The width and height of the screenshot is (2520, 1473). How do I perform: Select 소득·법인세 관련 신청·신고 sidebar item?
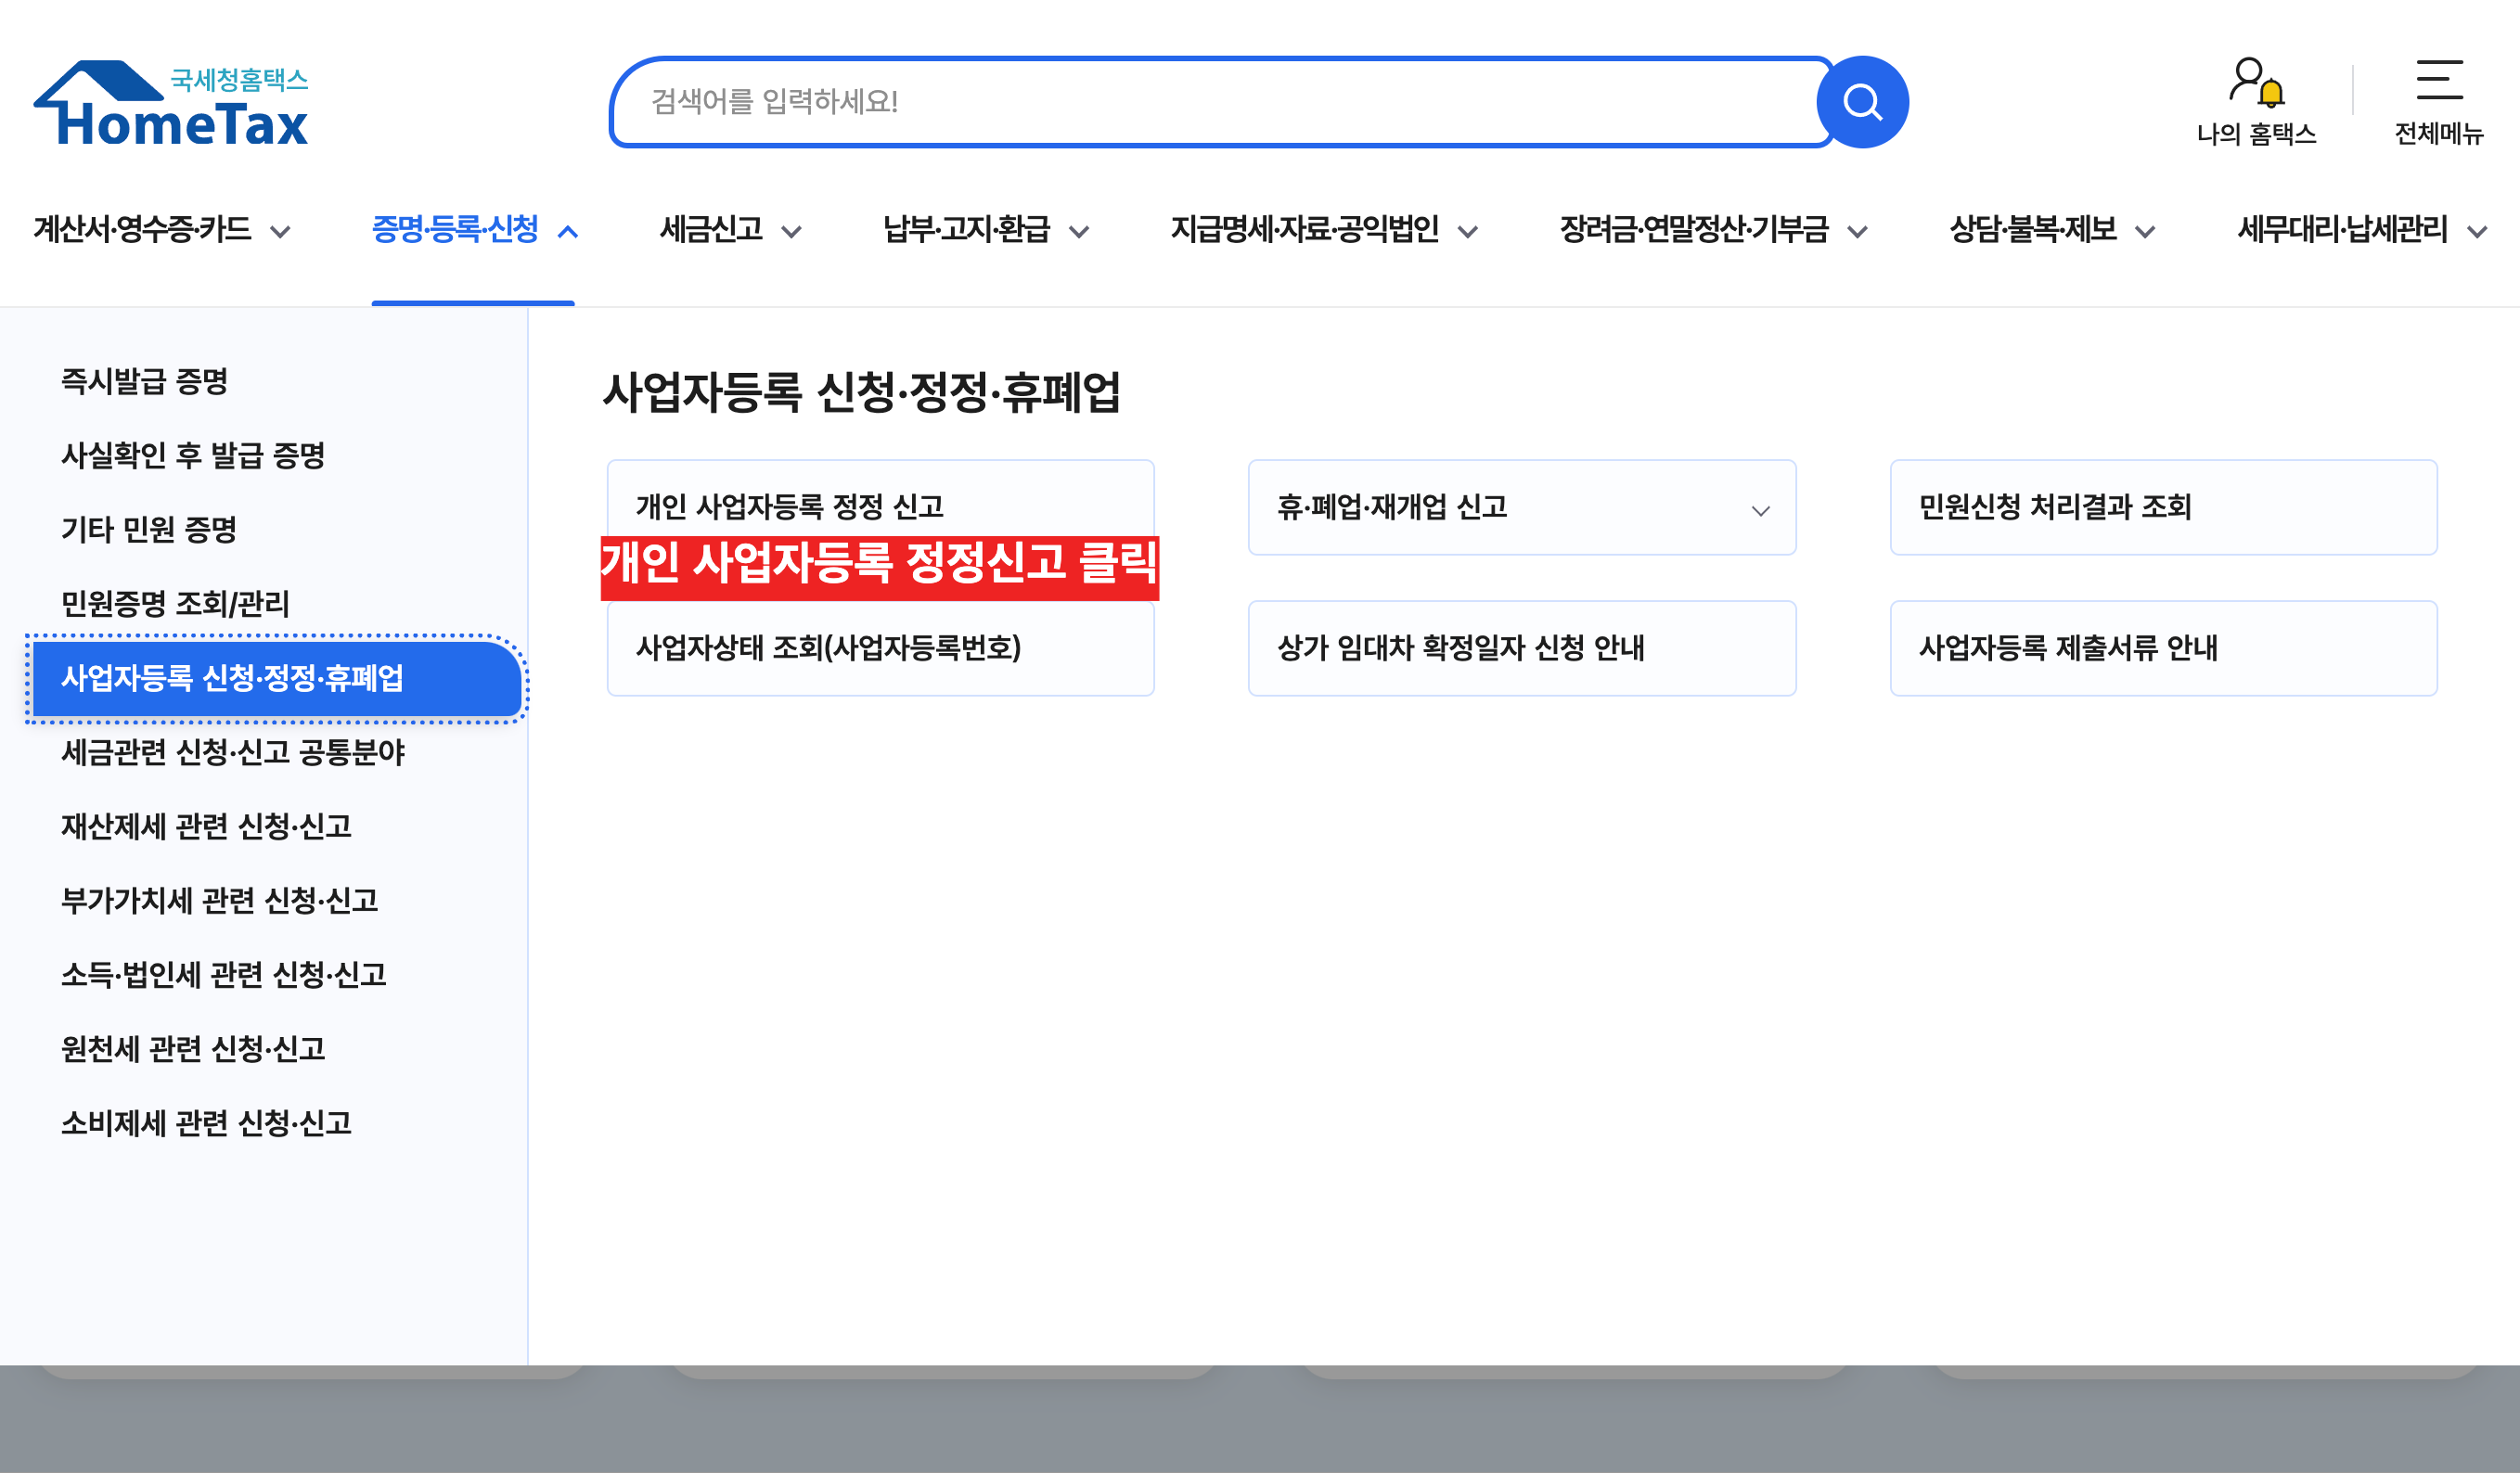[224, 974]
